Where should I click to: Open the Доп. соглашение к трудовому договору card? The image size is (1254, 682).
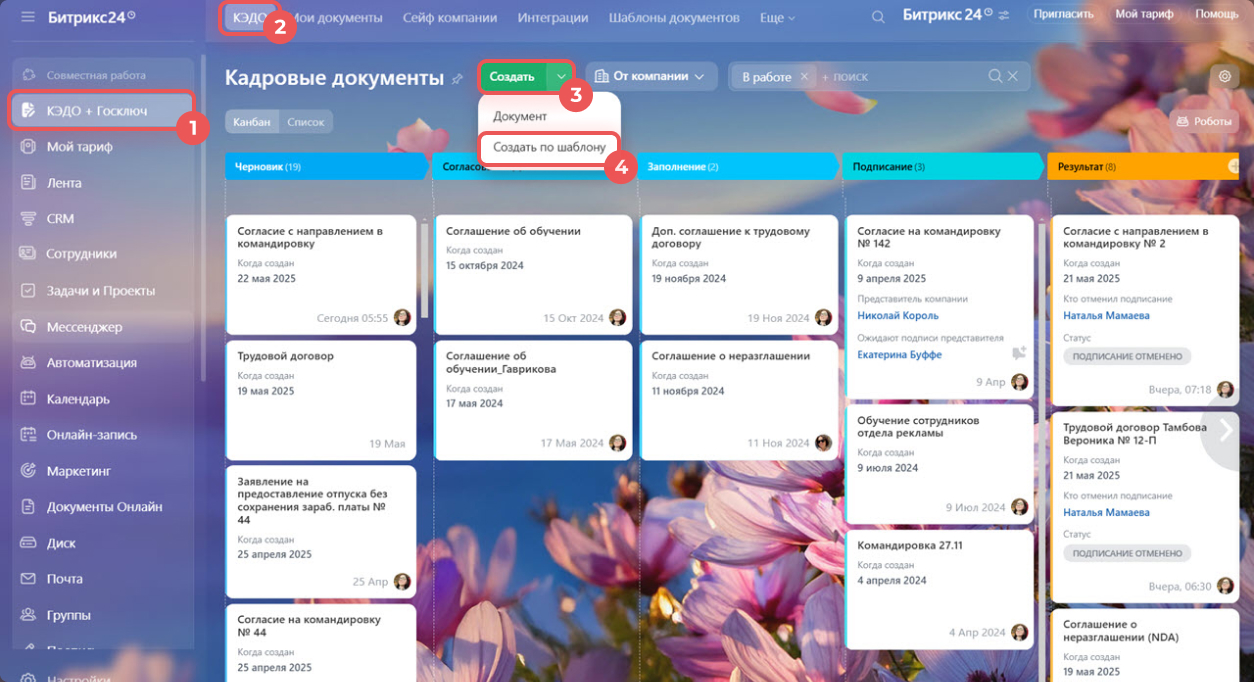(739, 274)
